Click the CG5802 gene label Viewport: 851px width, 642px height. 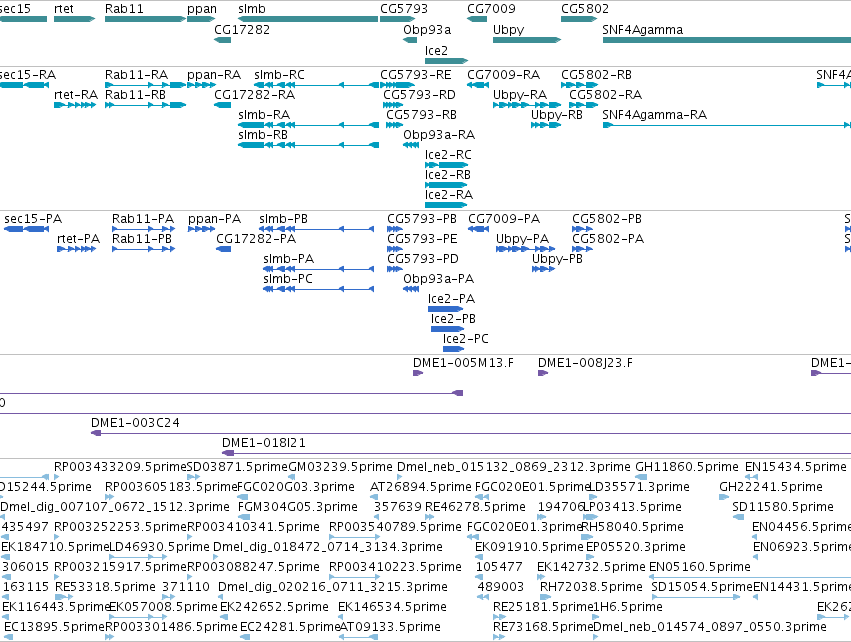pos(585,9)
